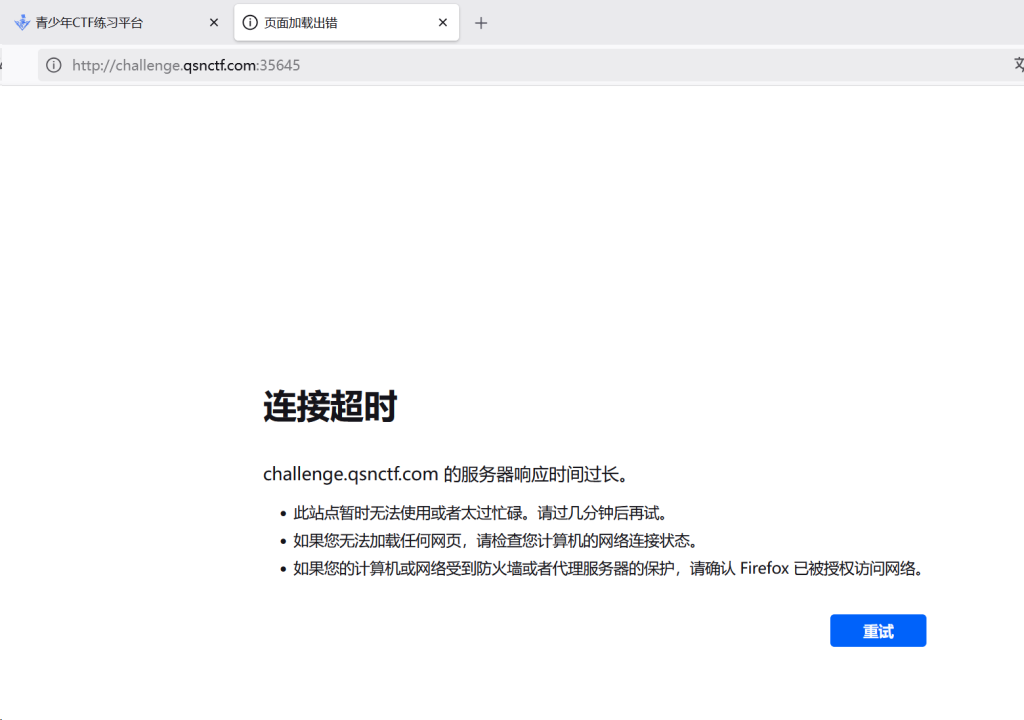Screen dimensions: 1024x720
Task: Click the bullet about 检查网络连接状态
Action: coord(494,541)
